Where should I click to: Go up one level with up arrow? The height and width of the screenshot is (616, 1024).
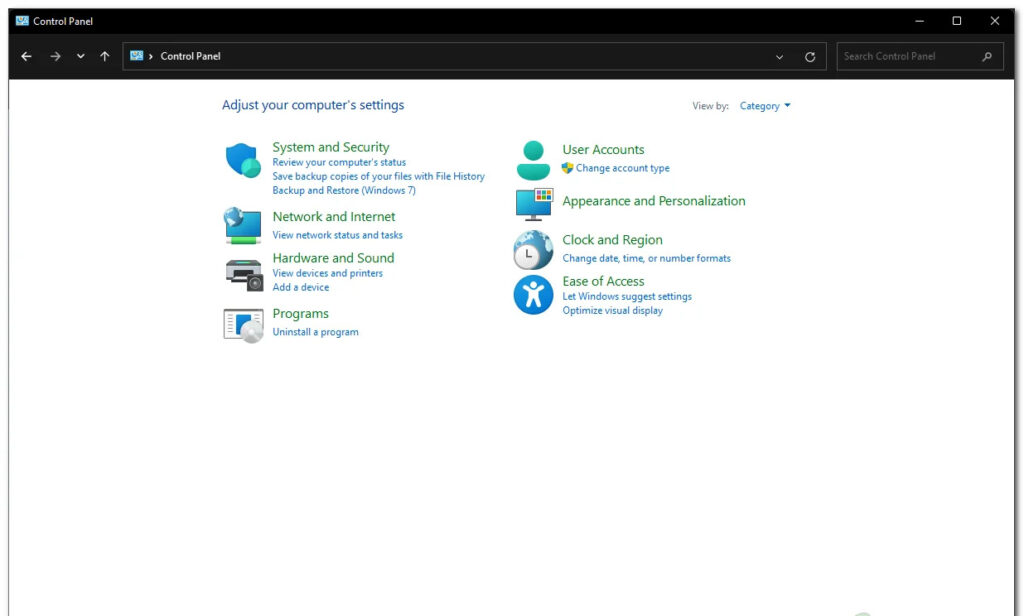click(x=104, y=56)
